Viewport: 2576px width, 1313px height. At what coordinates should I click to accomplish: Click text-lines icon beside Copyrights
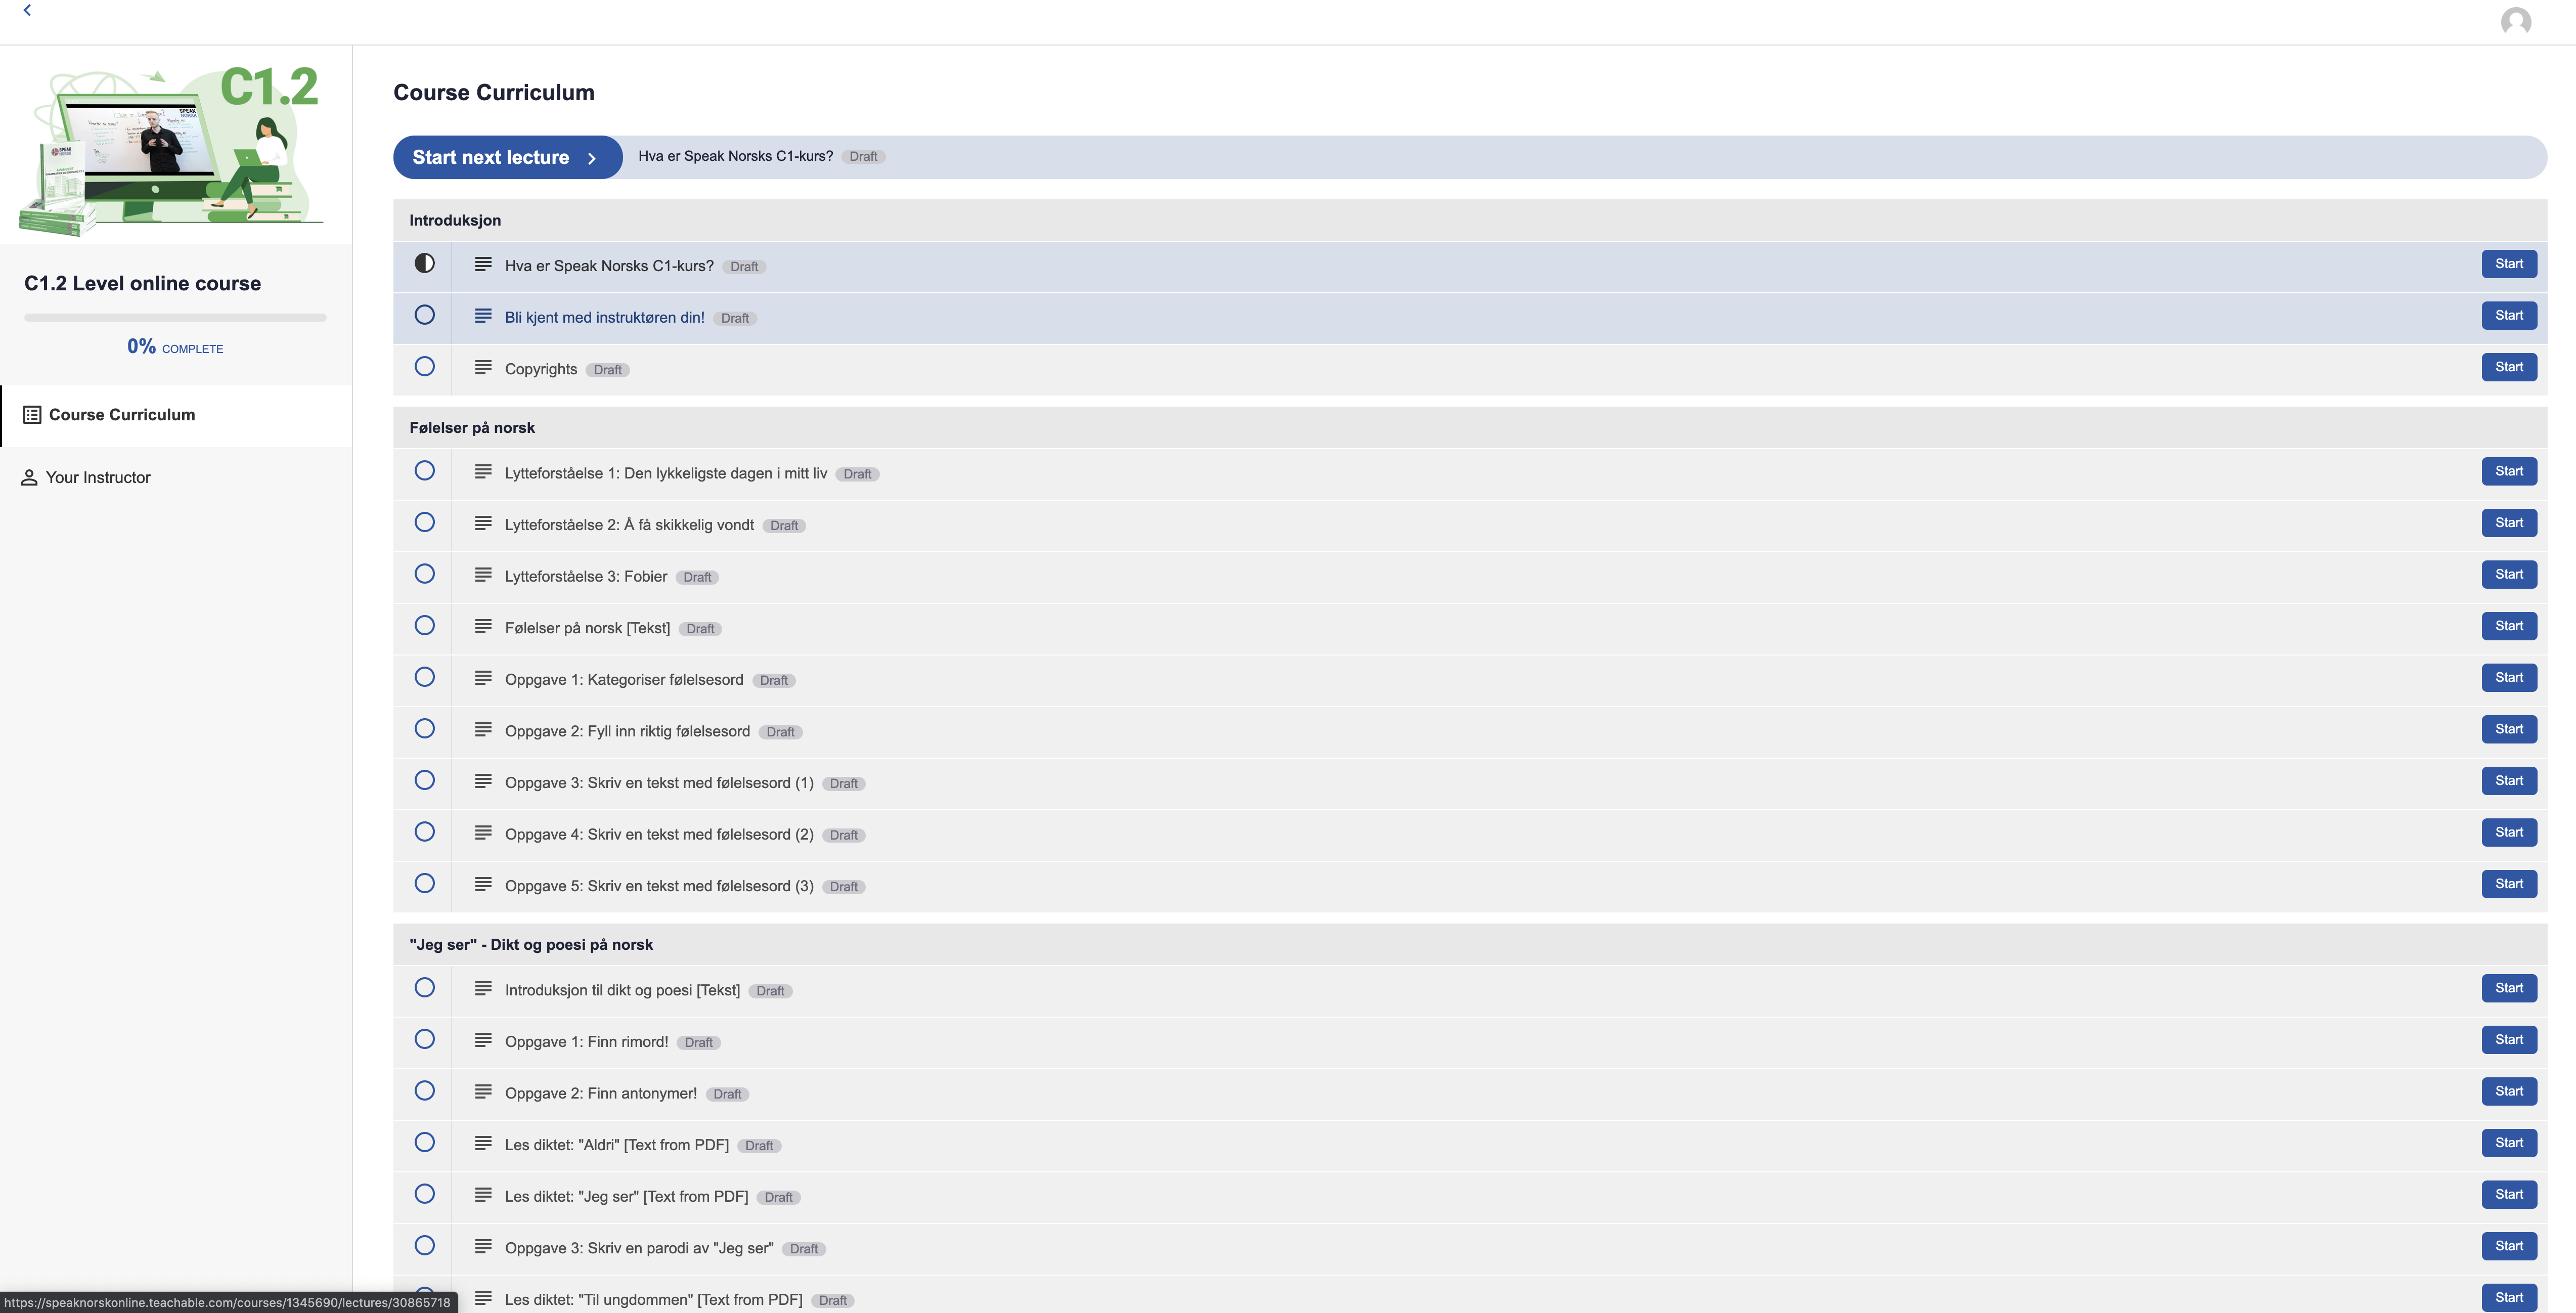(x=483, y=367)
